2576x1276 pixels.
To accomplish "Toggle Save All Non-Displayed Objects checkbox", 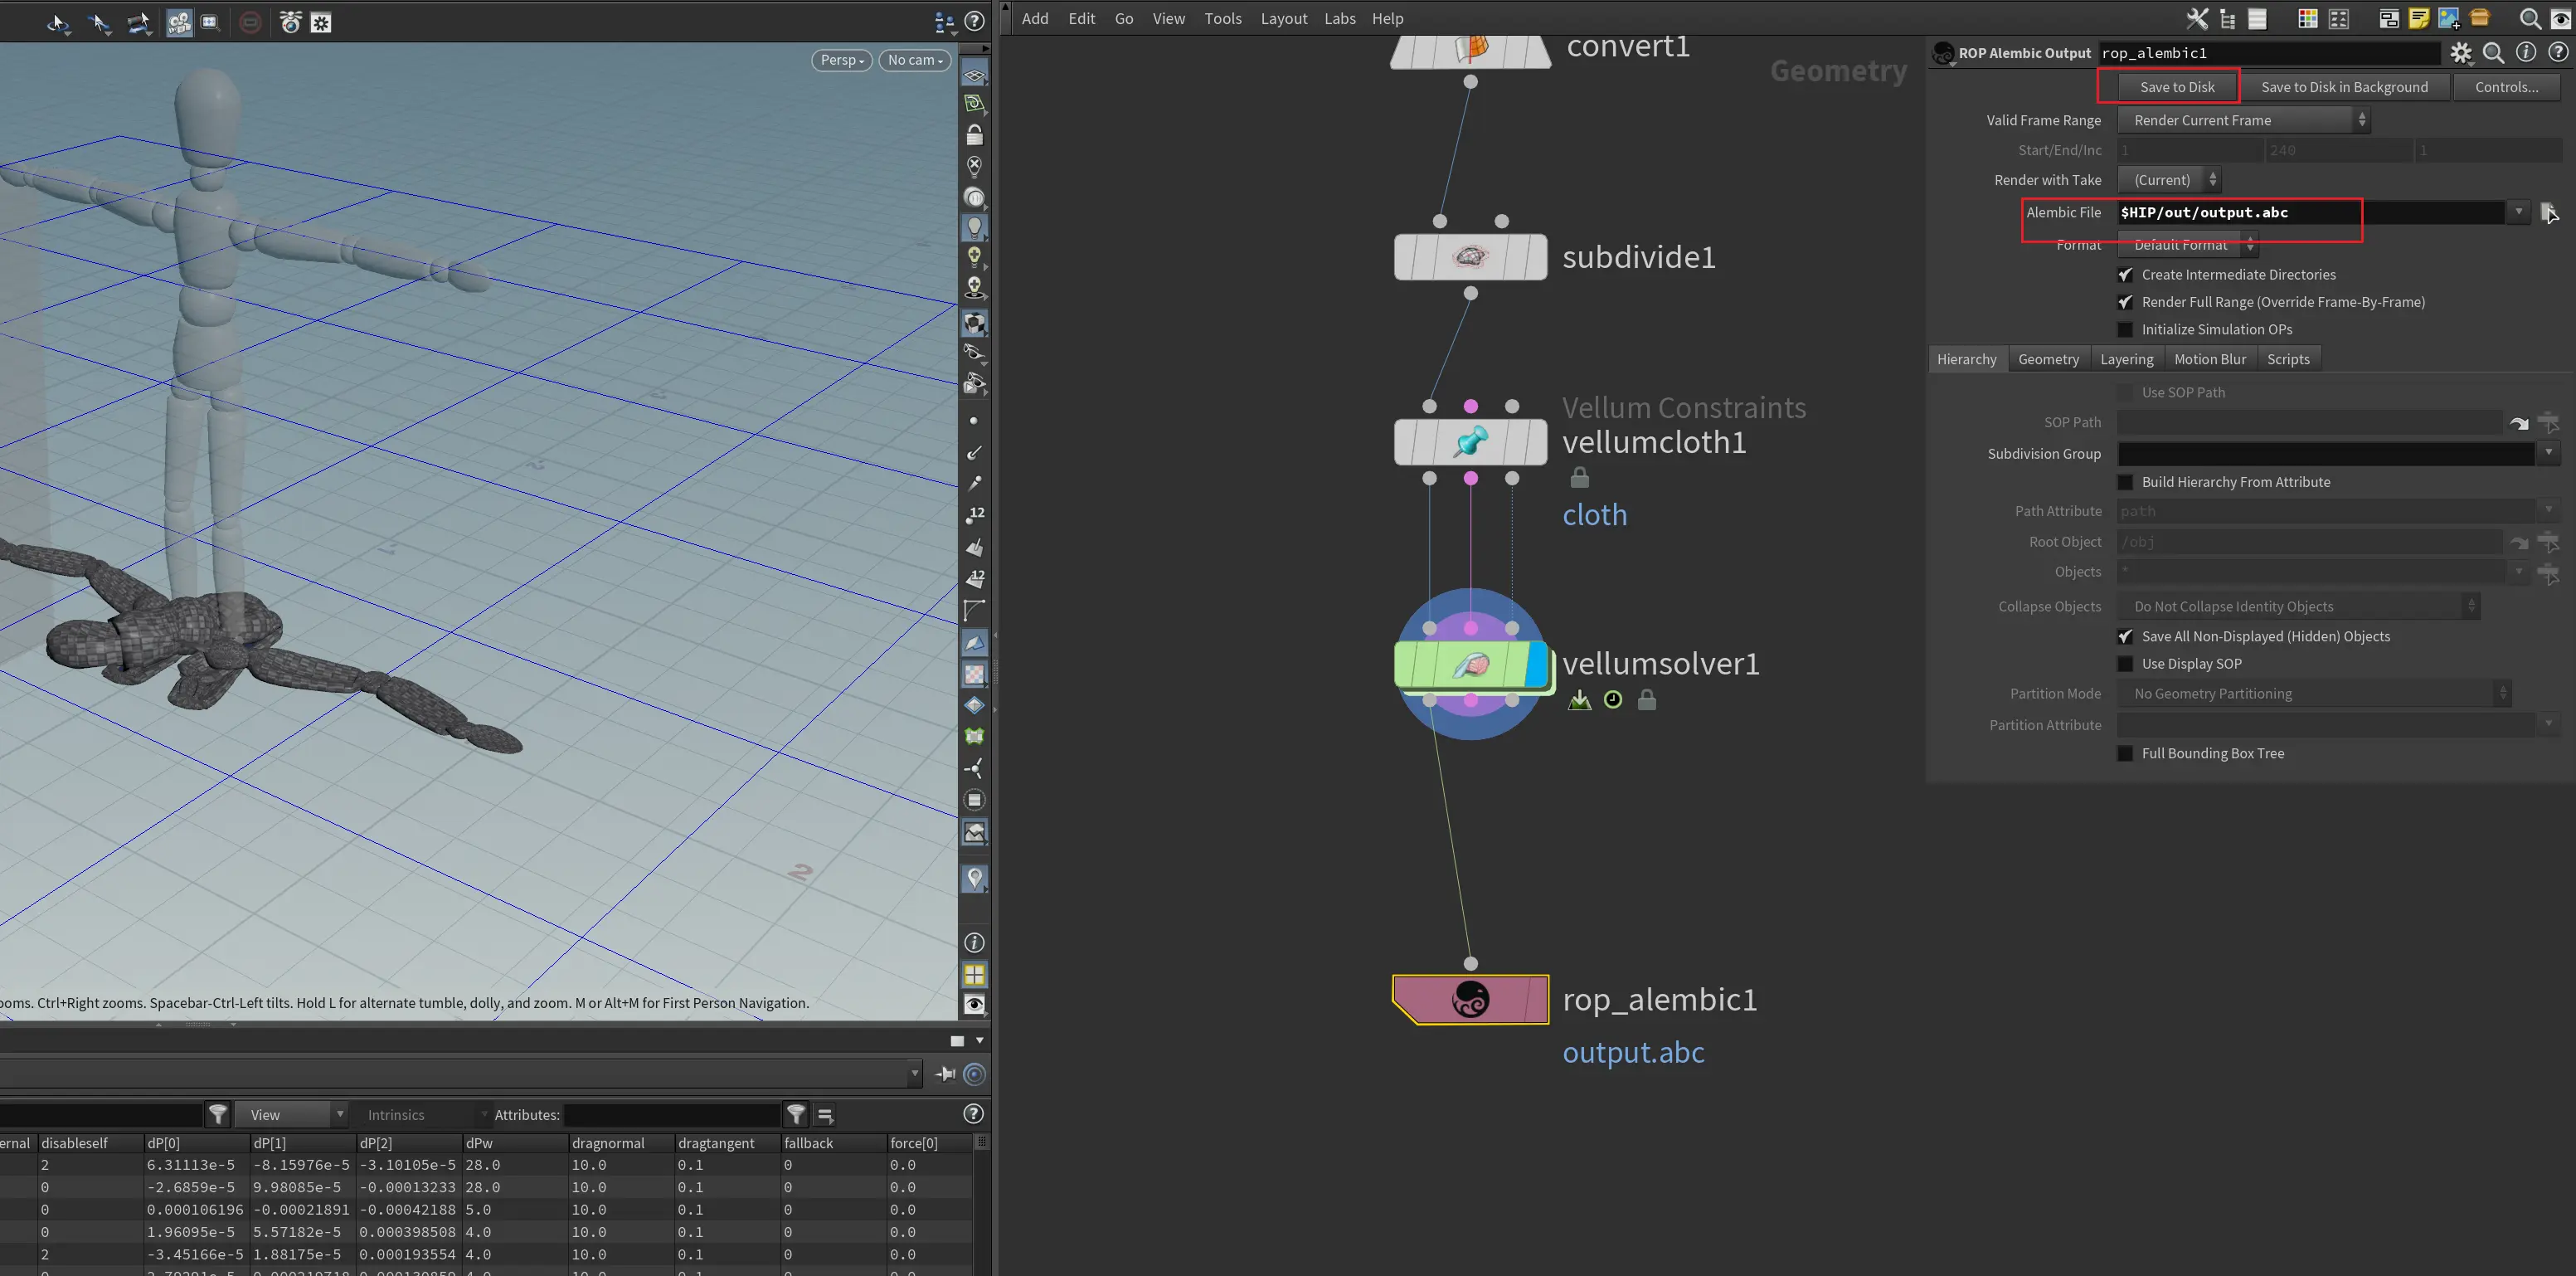I will (x=2125, y=636).
